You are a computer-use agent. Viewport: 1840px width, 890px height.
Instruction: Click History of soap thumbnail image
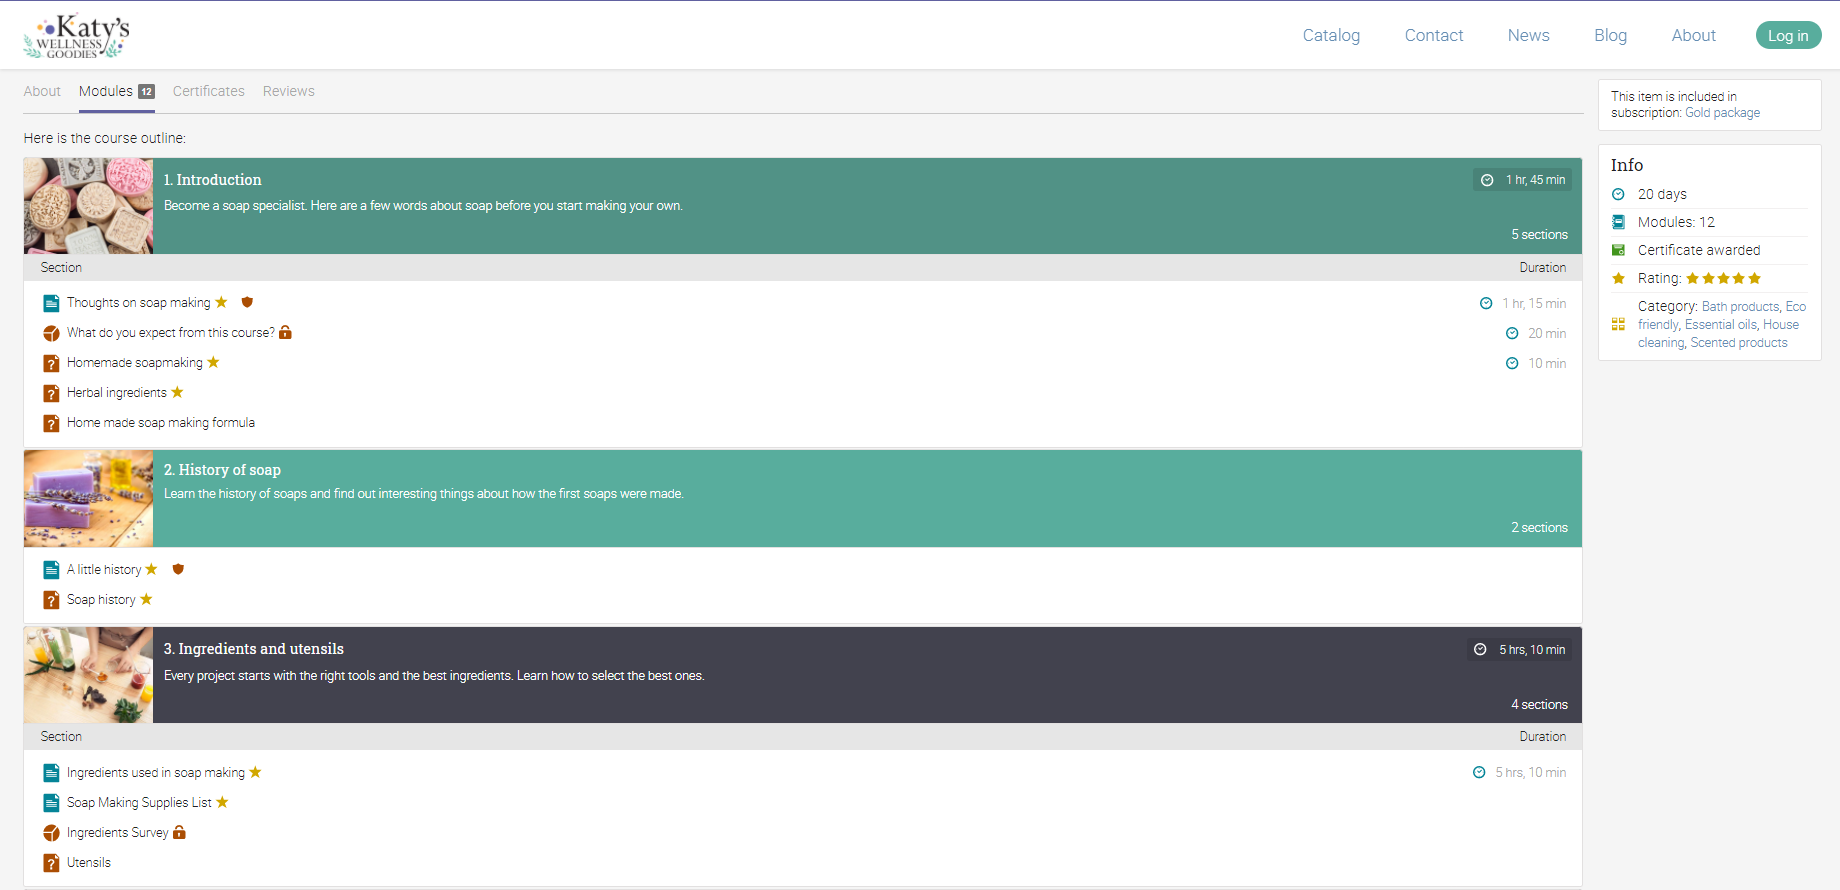89,498
